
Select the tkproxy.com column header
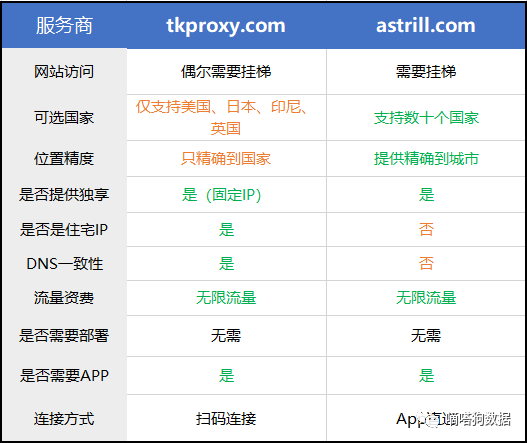click(226, 26)
